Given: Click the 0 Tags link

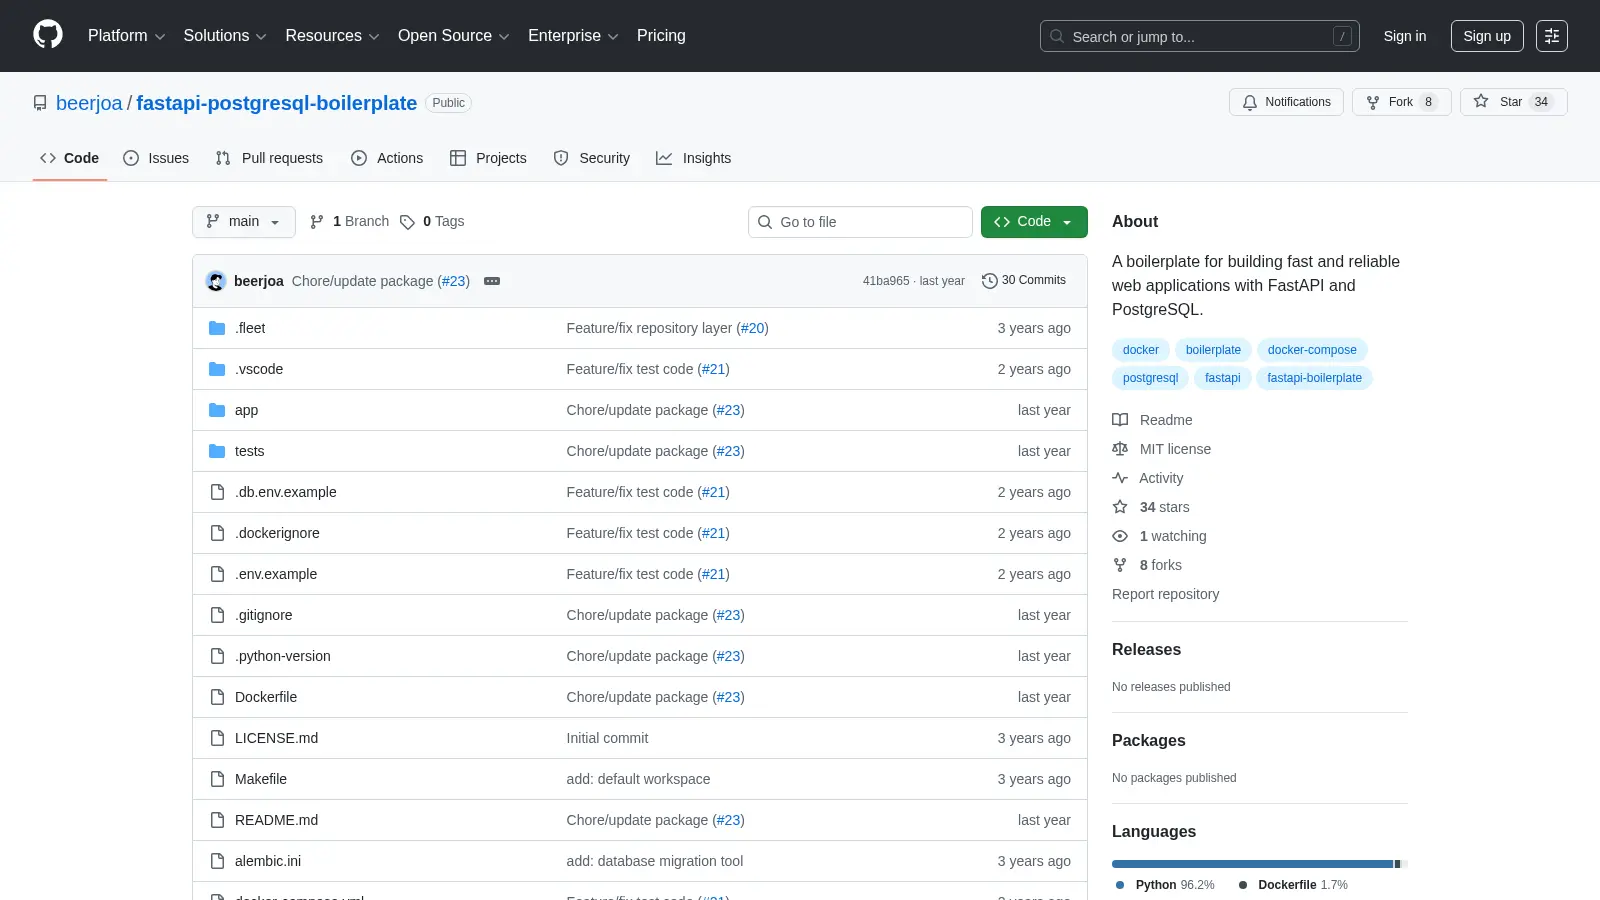Looking at the screenshot, I should coord(432,221).
